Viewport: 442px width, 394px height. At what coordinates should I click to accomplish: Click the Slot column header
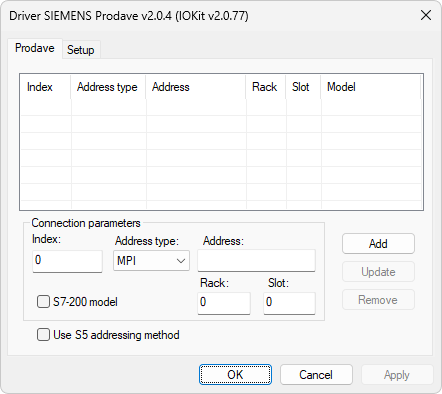pyautogui.click(x=303, y=87)
